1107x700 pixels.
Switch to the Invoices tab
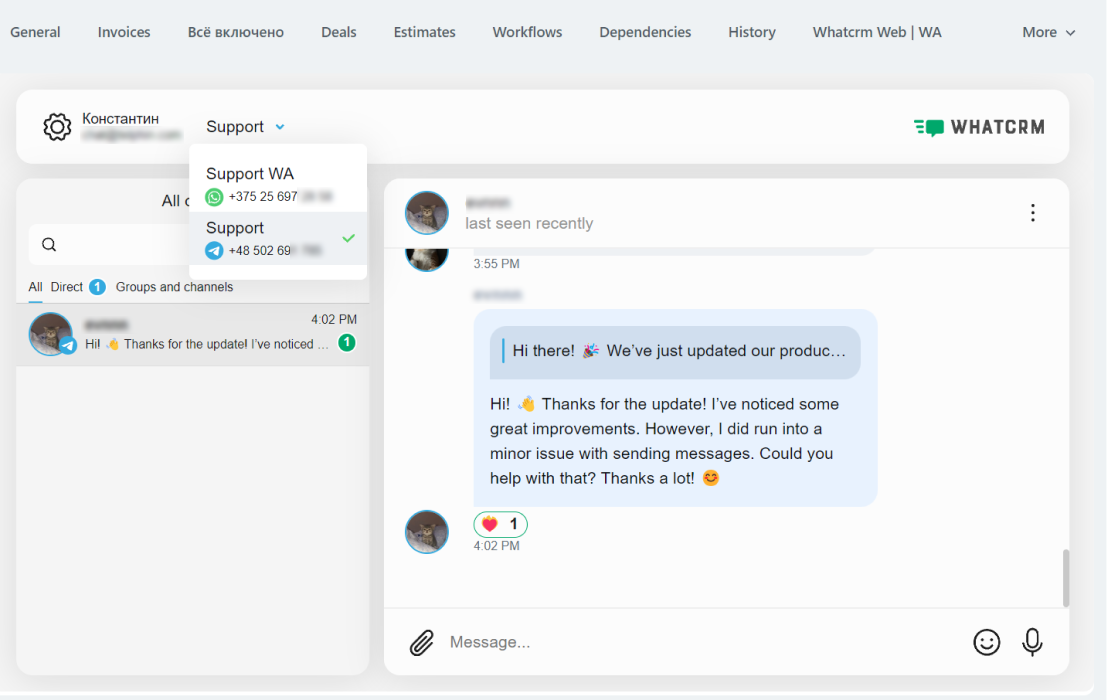(124, 32)
